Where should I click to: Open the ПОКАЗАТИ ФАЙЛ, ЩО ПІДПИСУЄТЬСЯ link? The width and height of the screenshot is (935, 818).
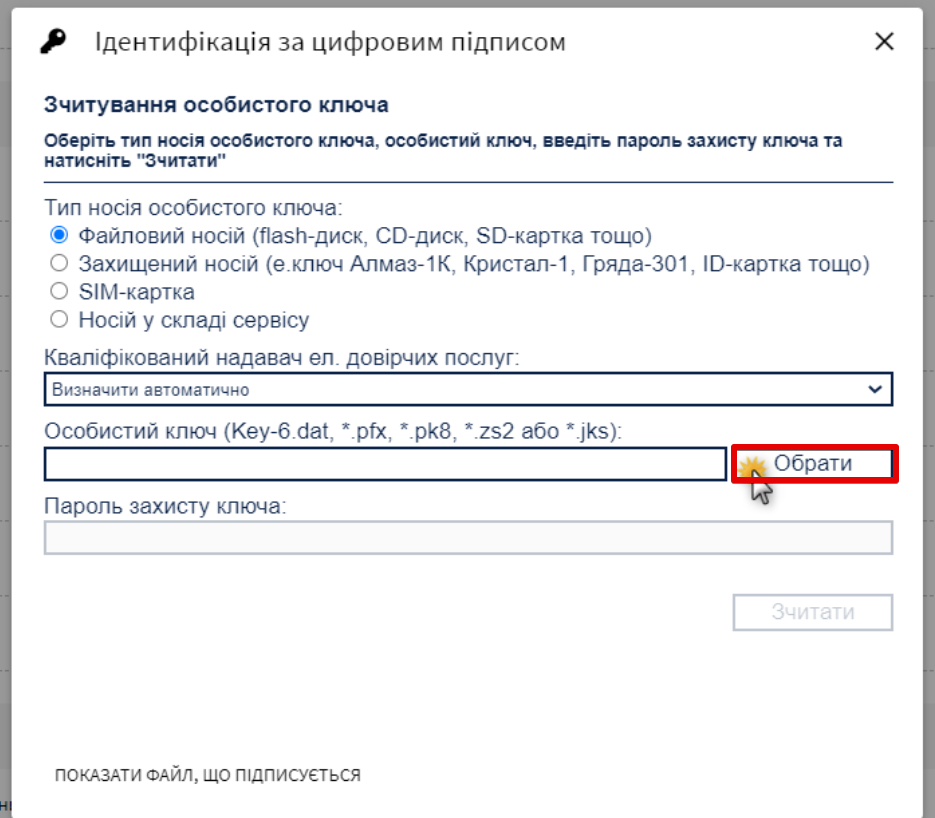coord(208,775)
